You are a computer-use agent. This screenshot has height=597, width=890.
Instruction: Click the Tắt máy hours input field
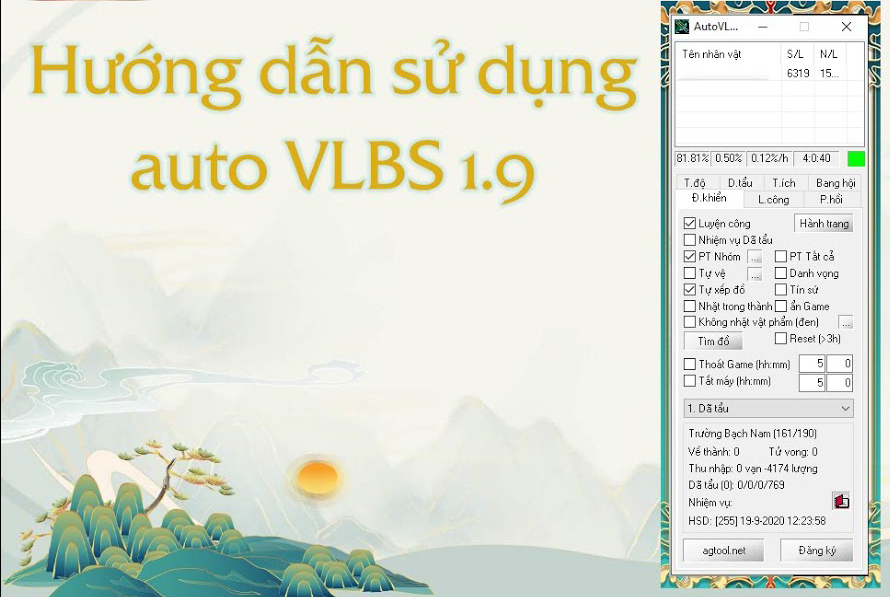coord(812,382)
